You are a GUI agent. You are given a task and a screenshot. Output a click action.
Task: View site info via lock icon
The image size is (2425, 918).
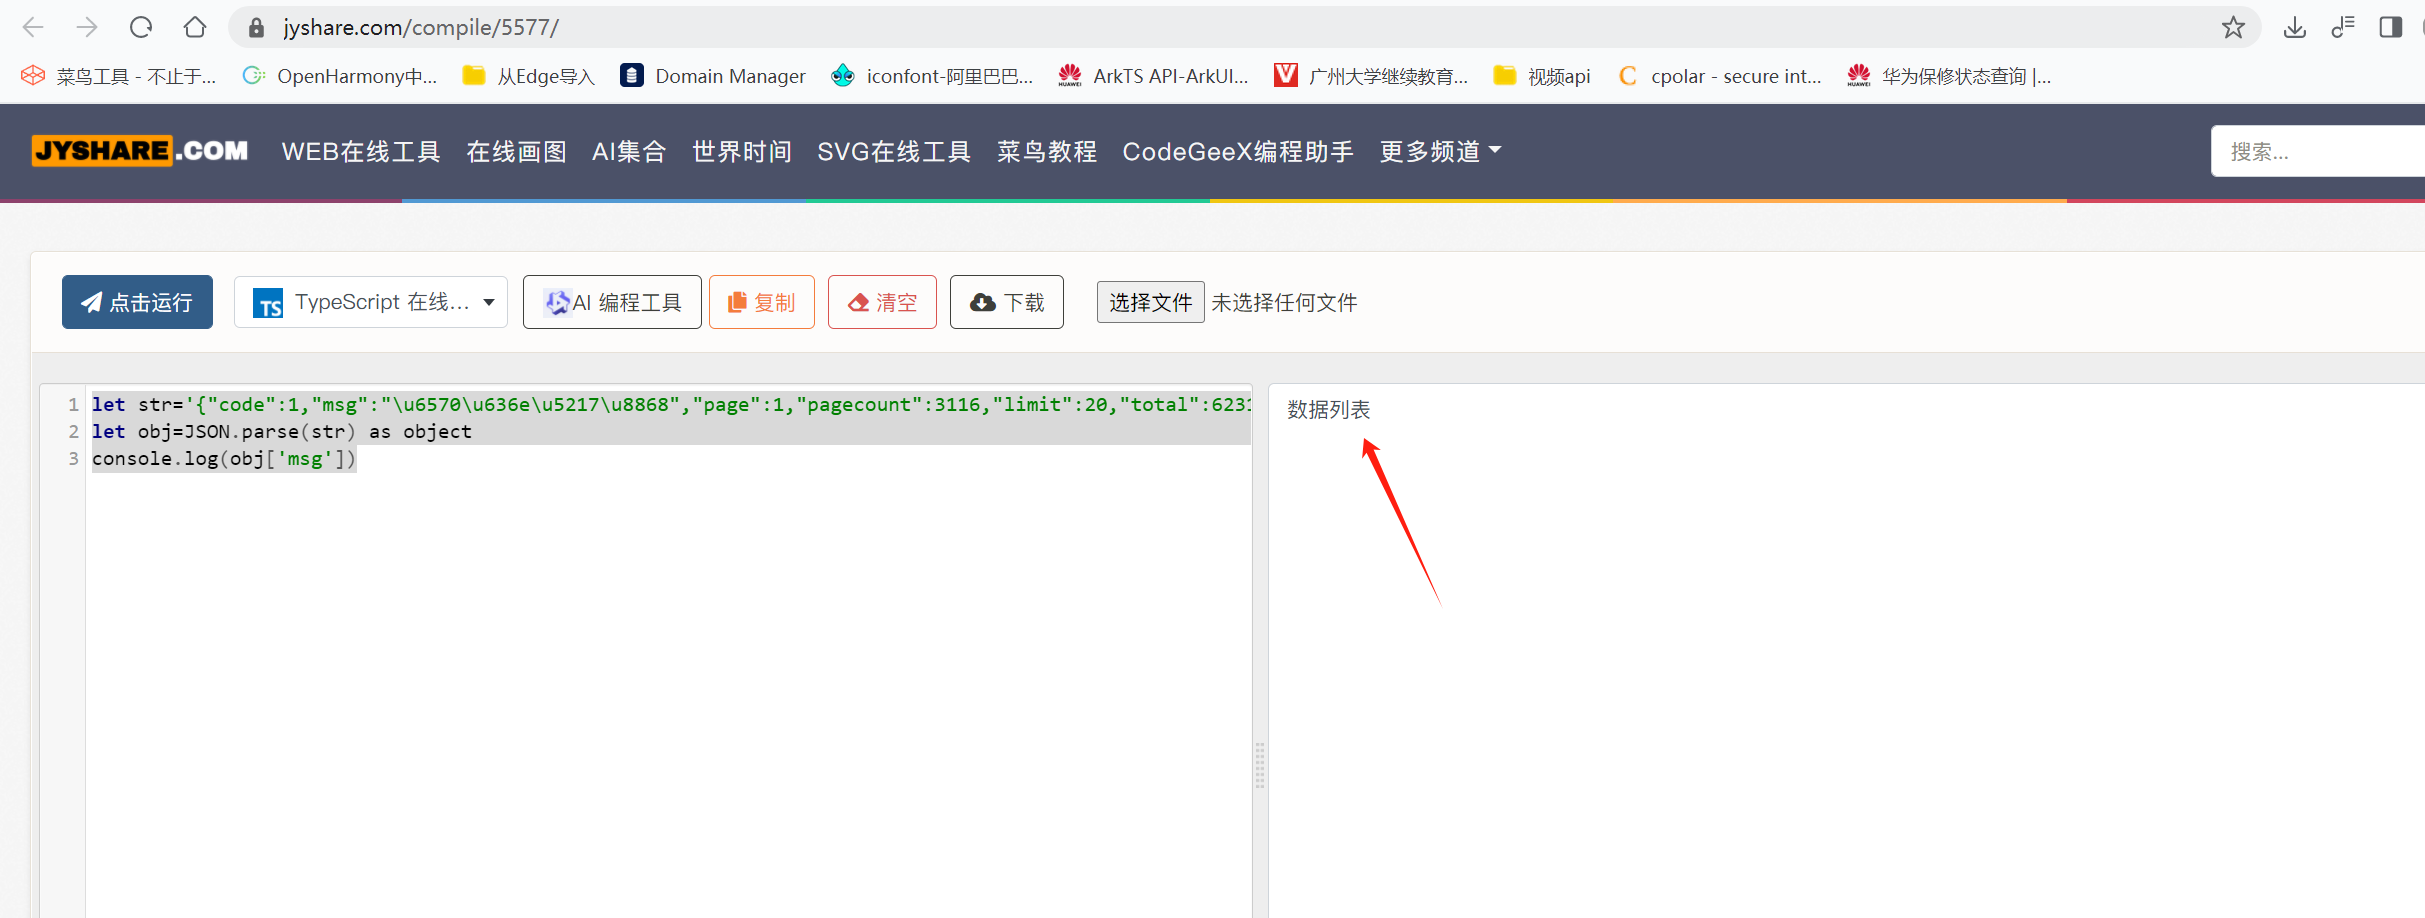coord(257,28)
